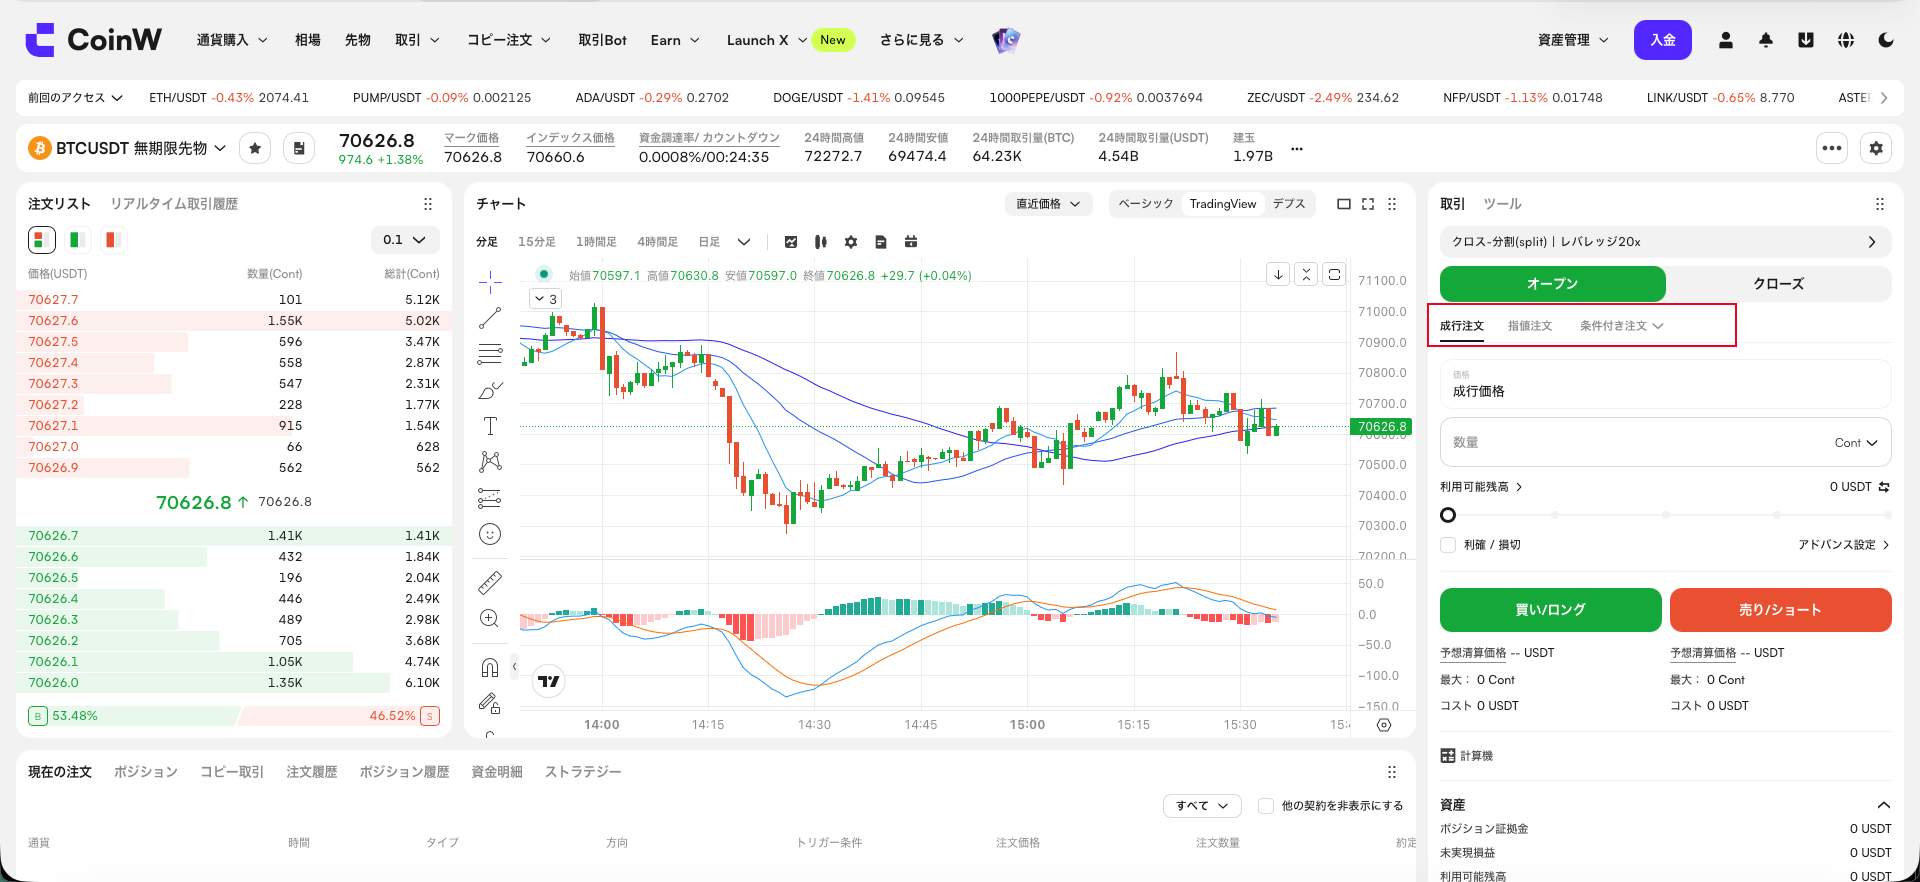Add BTCUSDT to favorites with star icon
This screenshot has width=1920, height=882.
(255, 148)
